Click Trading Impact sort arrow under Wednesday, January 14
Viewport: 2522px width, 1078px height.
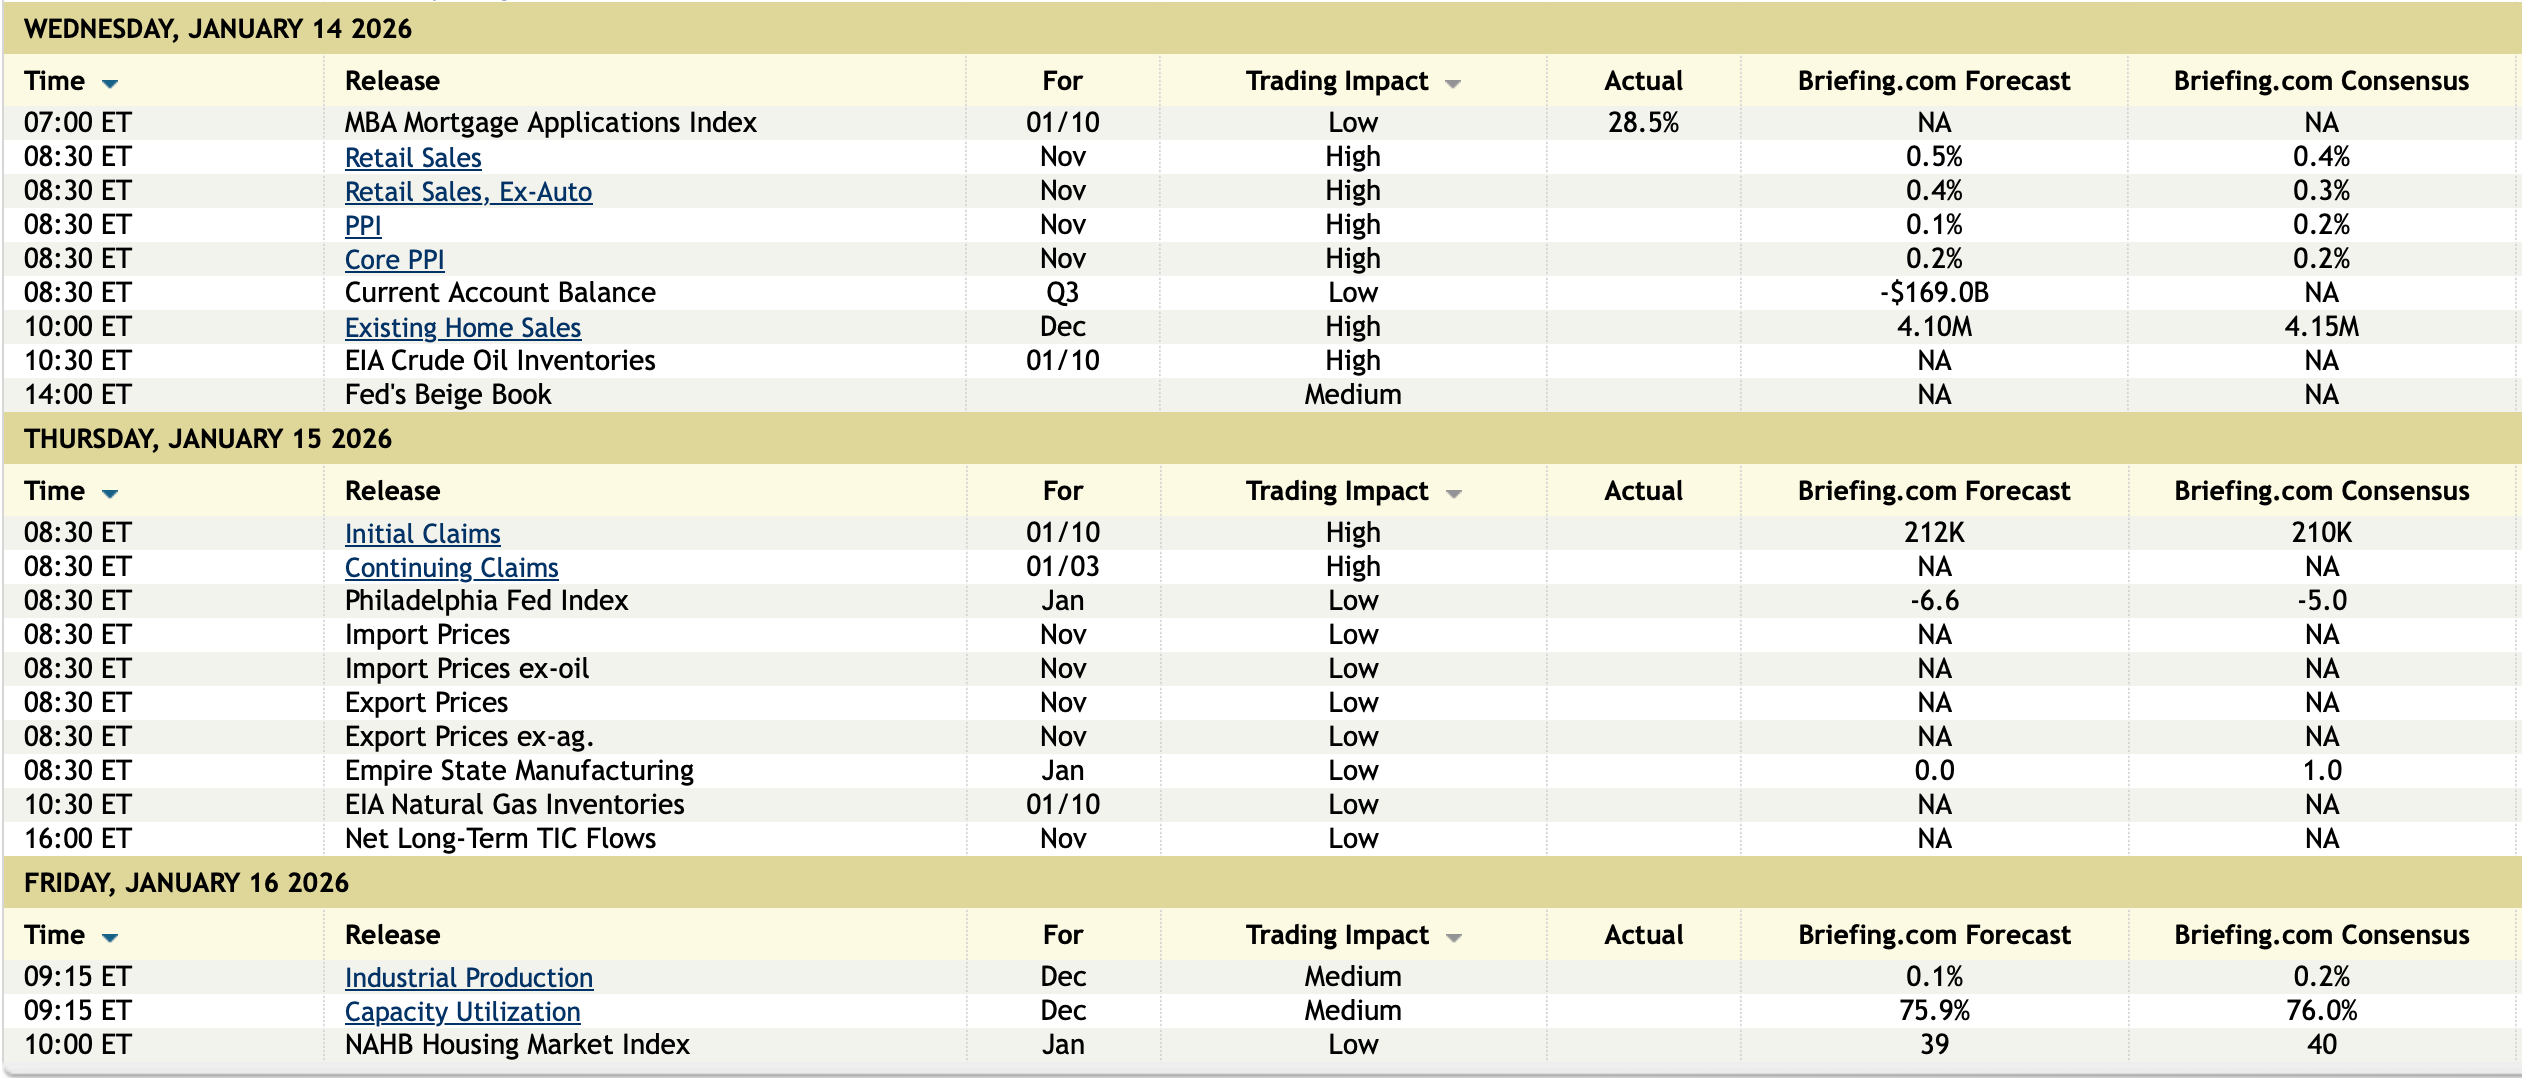(x=1453, y=84)
